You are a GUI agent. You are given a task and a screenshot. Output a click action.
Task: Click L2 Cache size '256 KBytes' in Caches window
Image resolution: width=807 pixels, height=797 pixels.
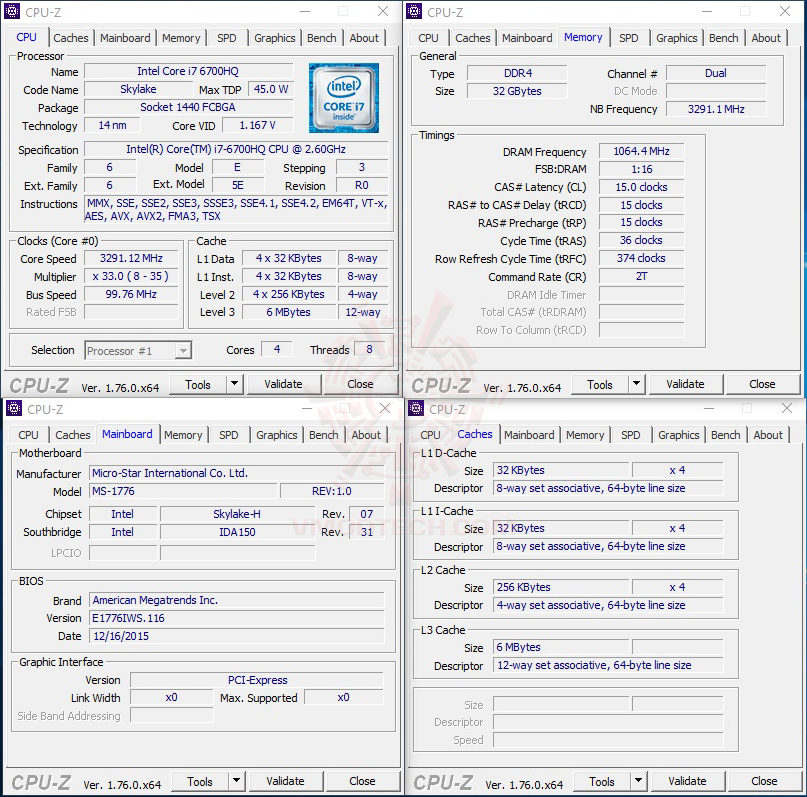pos(562,587)
